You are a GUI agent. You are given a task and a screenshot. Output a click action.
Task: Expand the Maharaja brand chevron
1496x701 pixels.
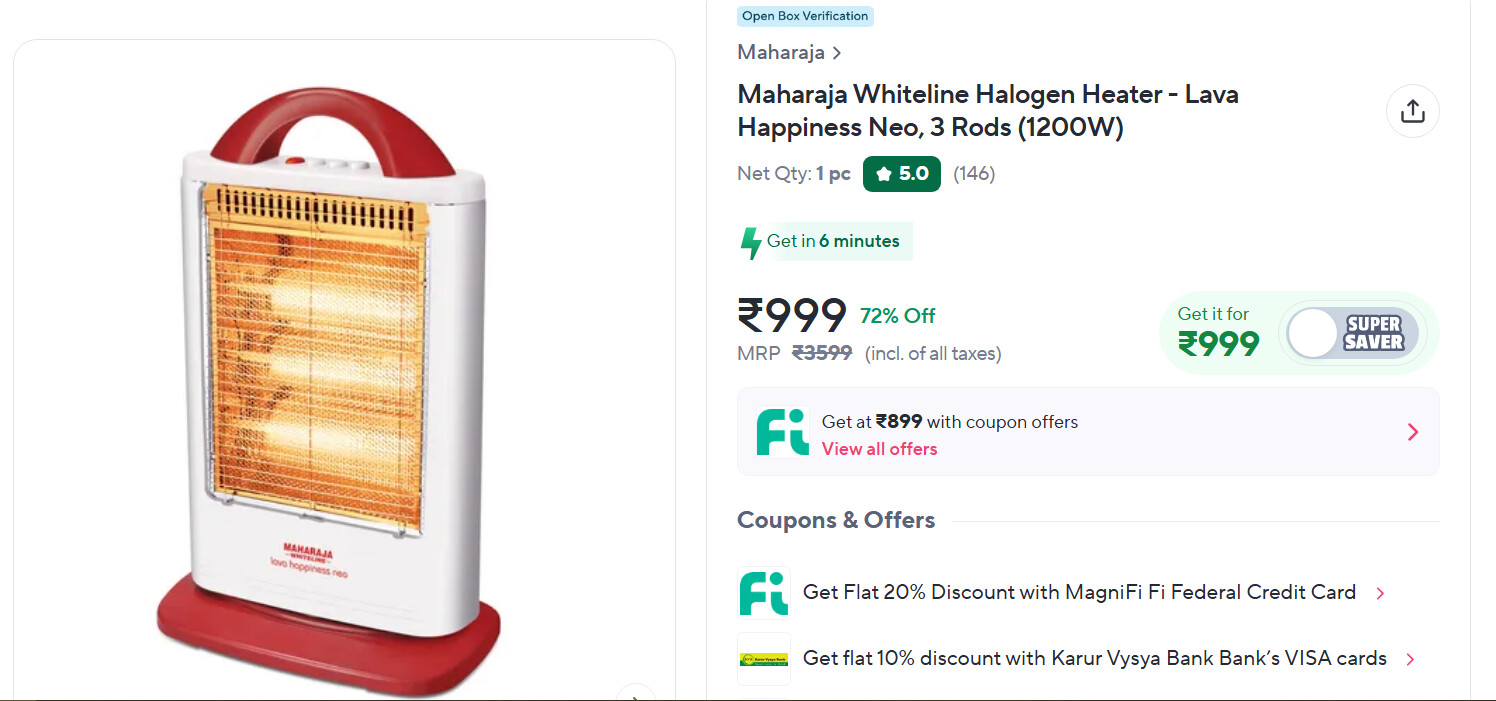837,53
